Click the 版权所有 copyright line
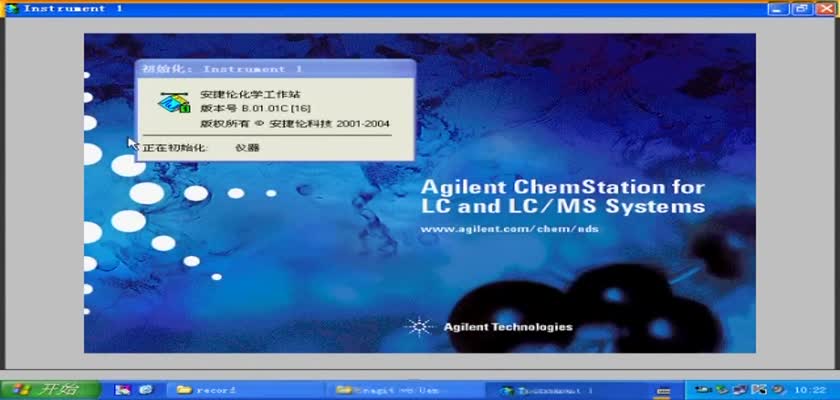 pos(295,124)
